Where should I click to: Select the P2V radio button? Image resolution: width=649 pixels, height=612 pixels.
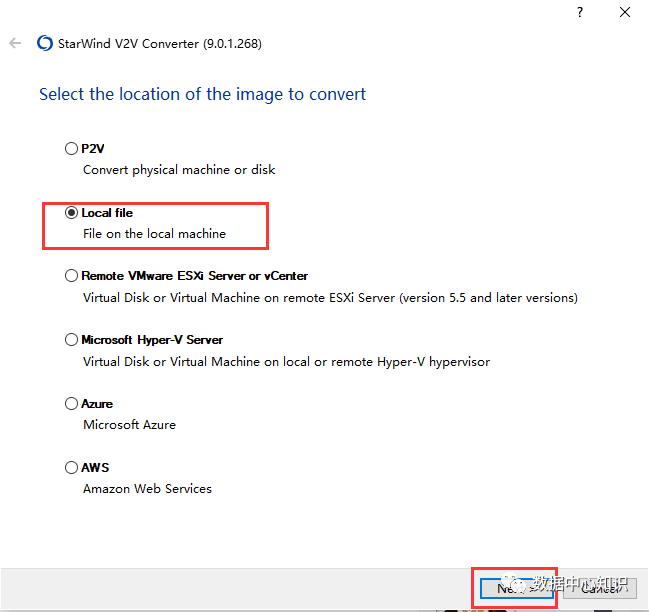pyautogui.click(x=71, y=149)
